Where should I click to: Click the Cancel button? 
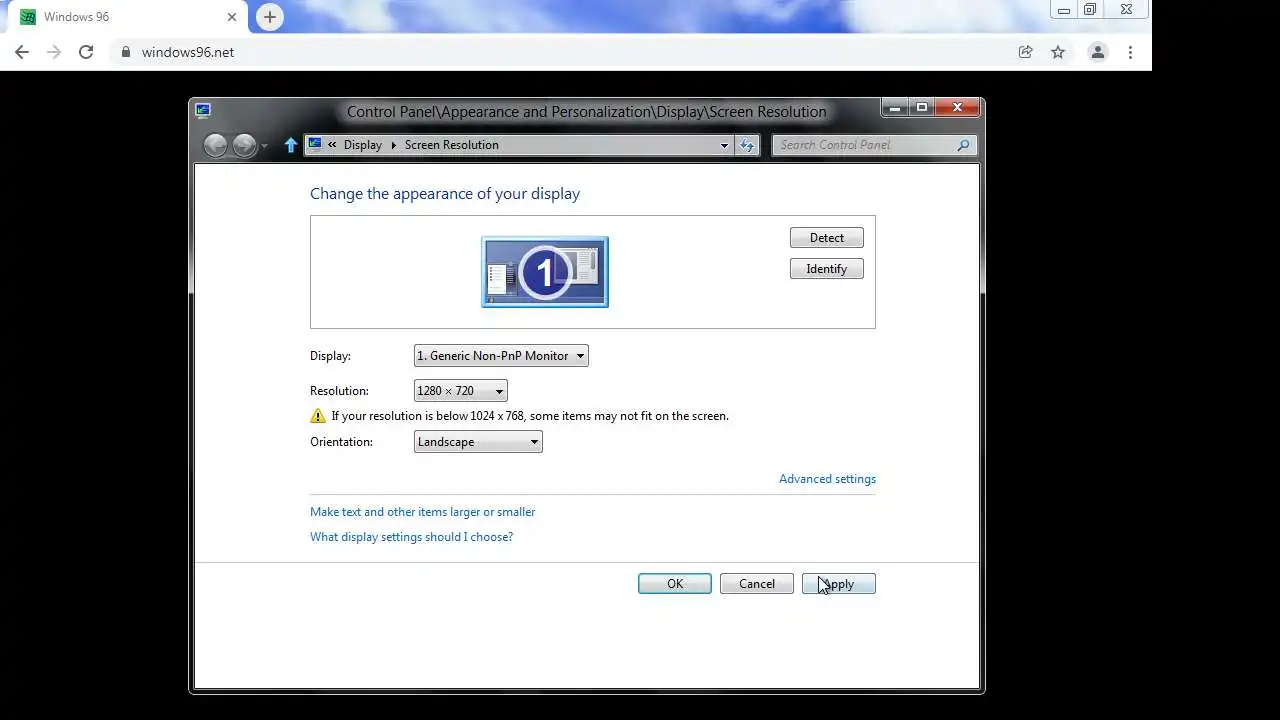point(757,584)
